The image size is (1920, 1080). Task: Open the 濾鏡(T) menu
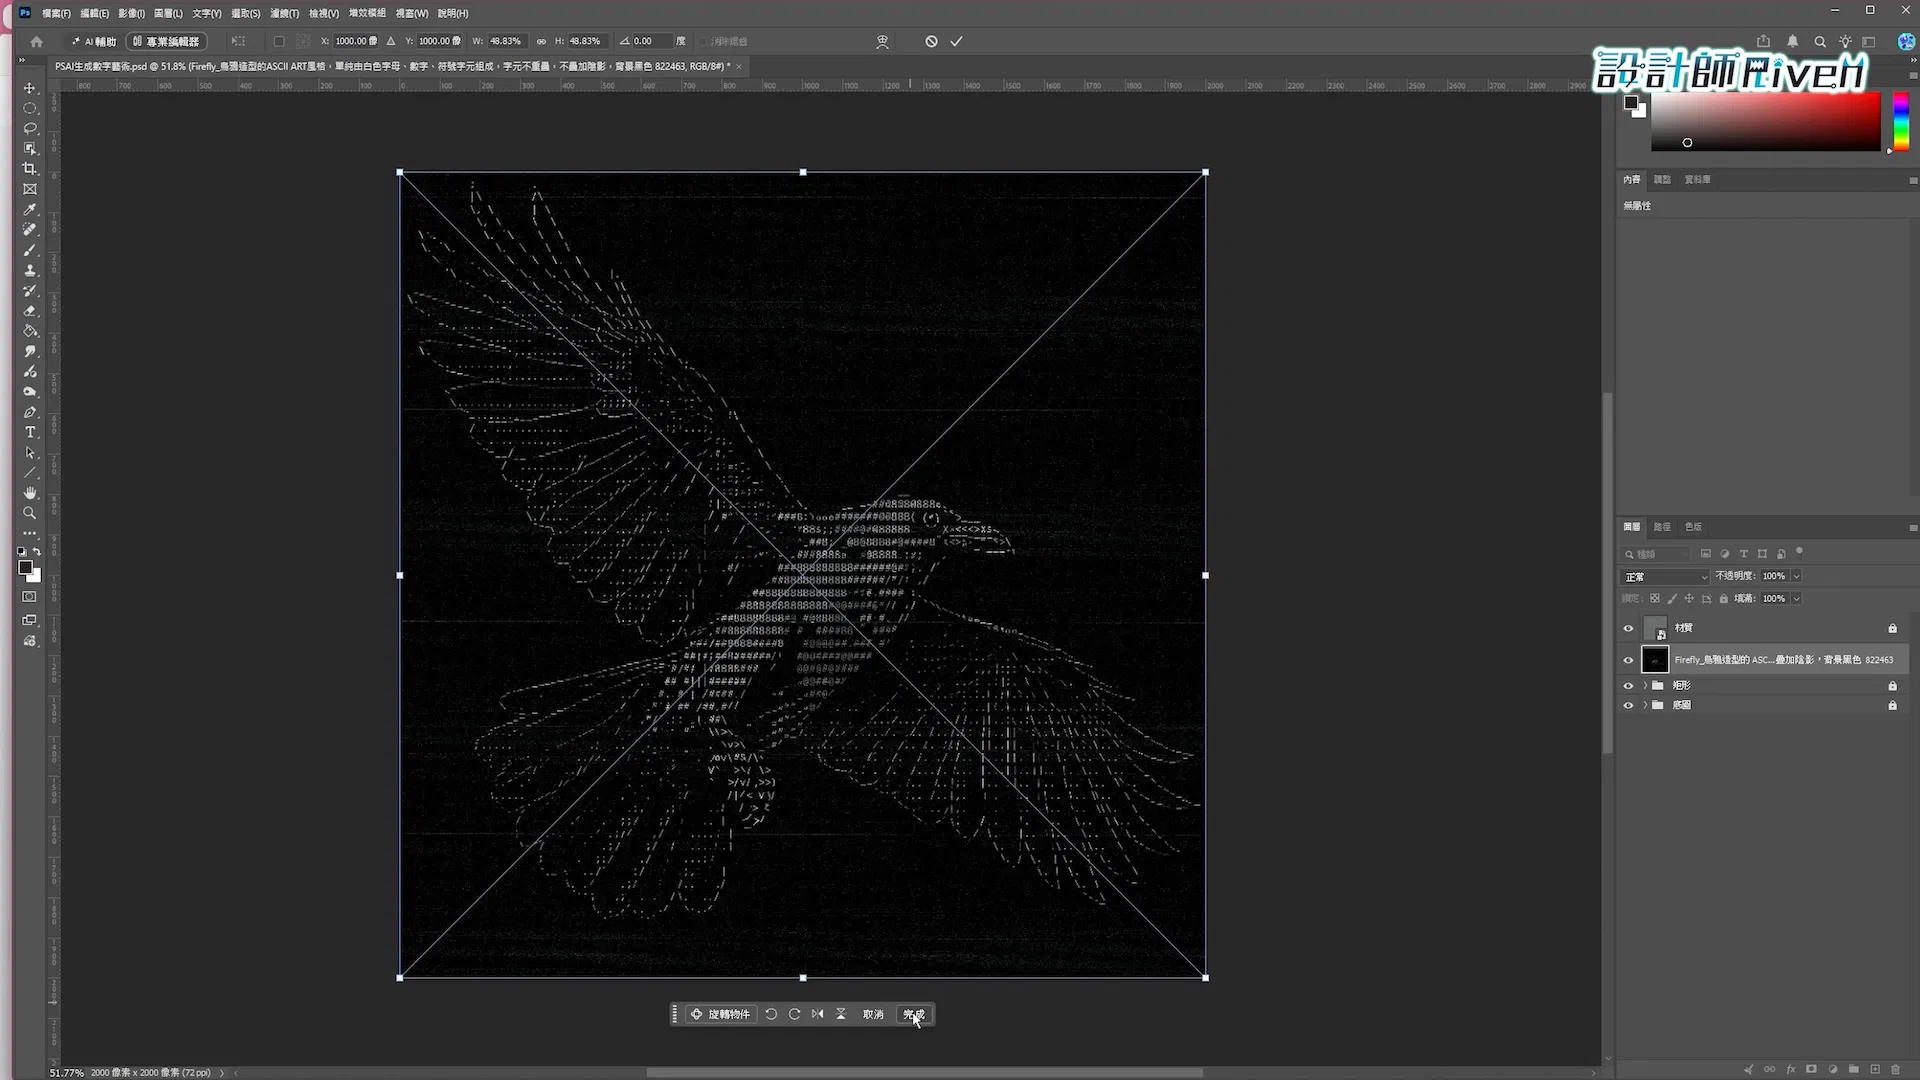click(285, 13)
